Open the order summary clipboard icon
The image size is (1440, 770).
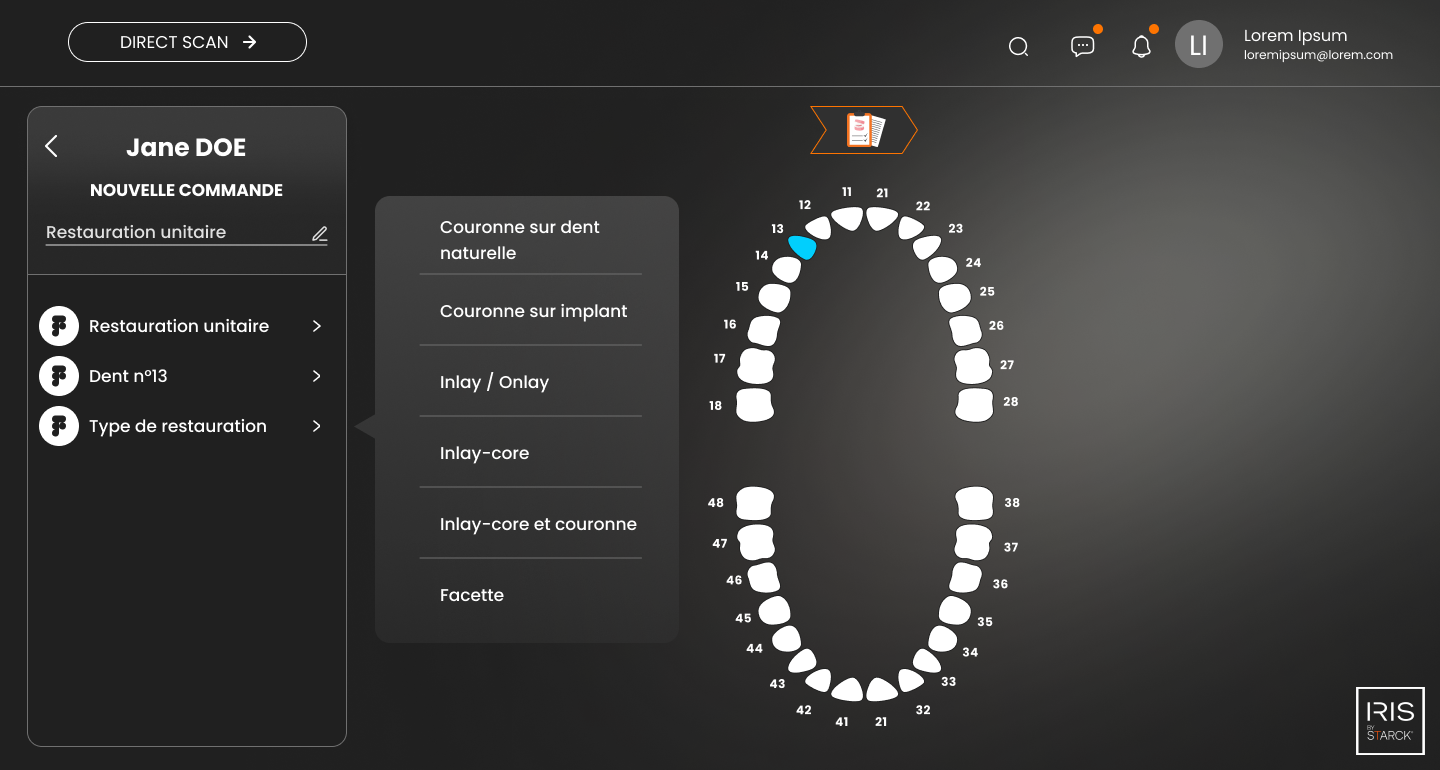(x=865, y=130)
